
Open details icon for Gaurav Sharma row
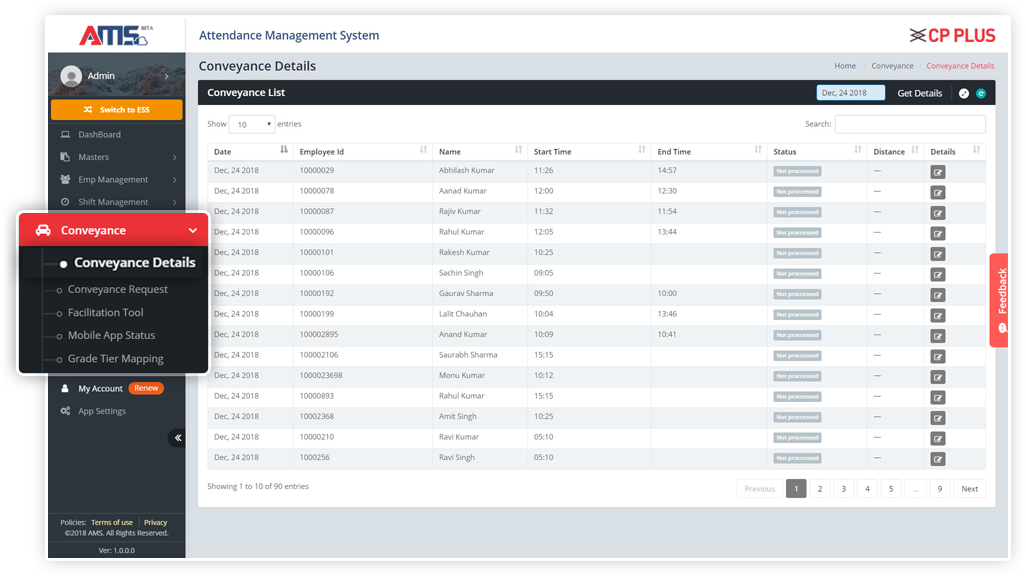coord(938,295)
